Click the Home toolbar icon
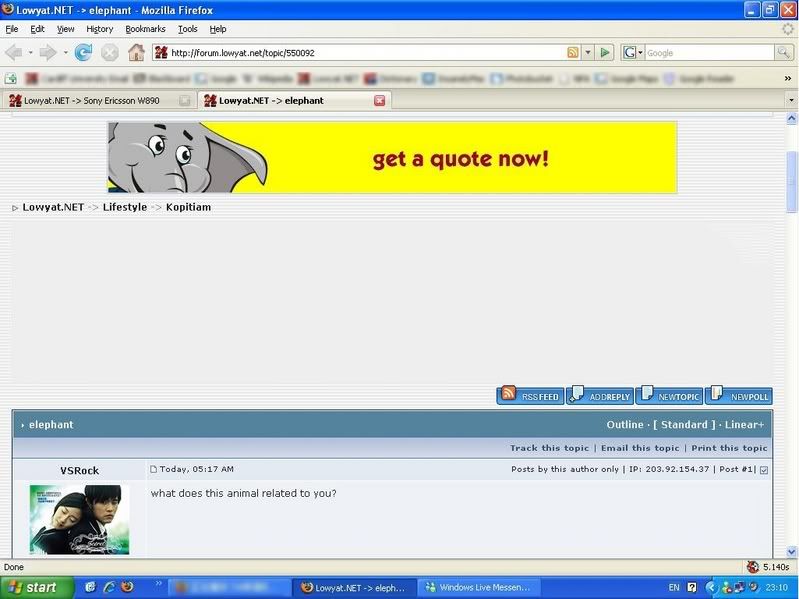The height and width of the screenshot is (599, 799). [x=136, y=52]
